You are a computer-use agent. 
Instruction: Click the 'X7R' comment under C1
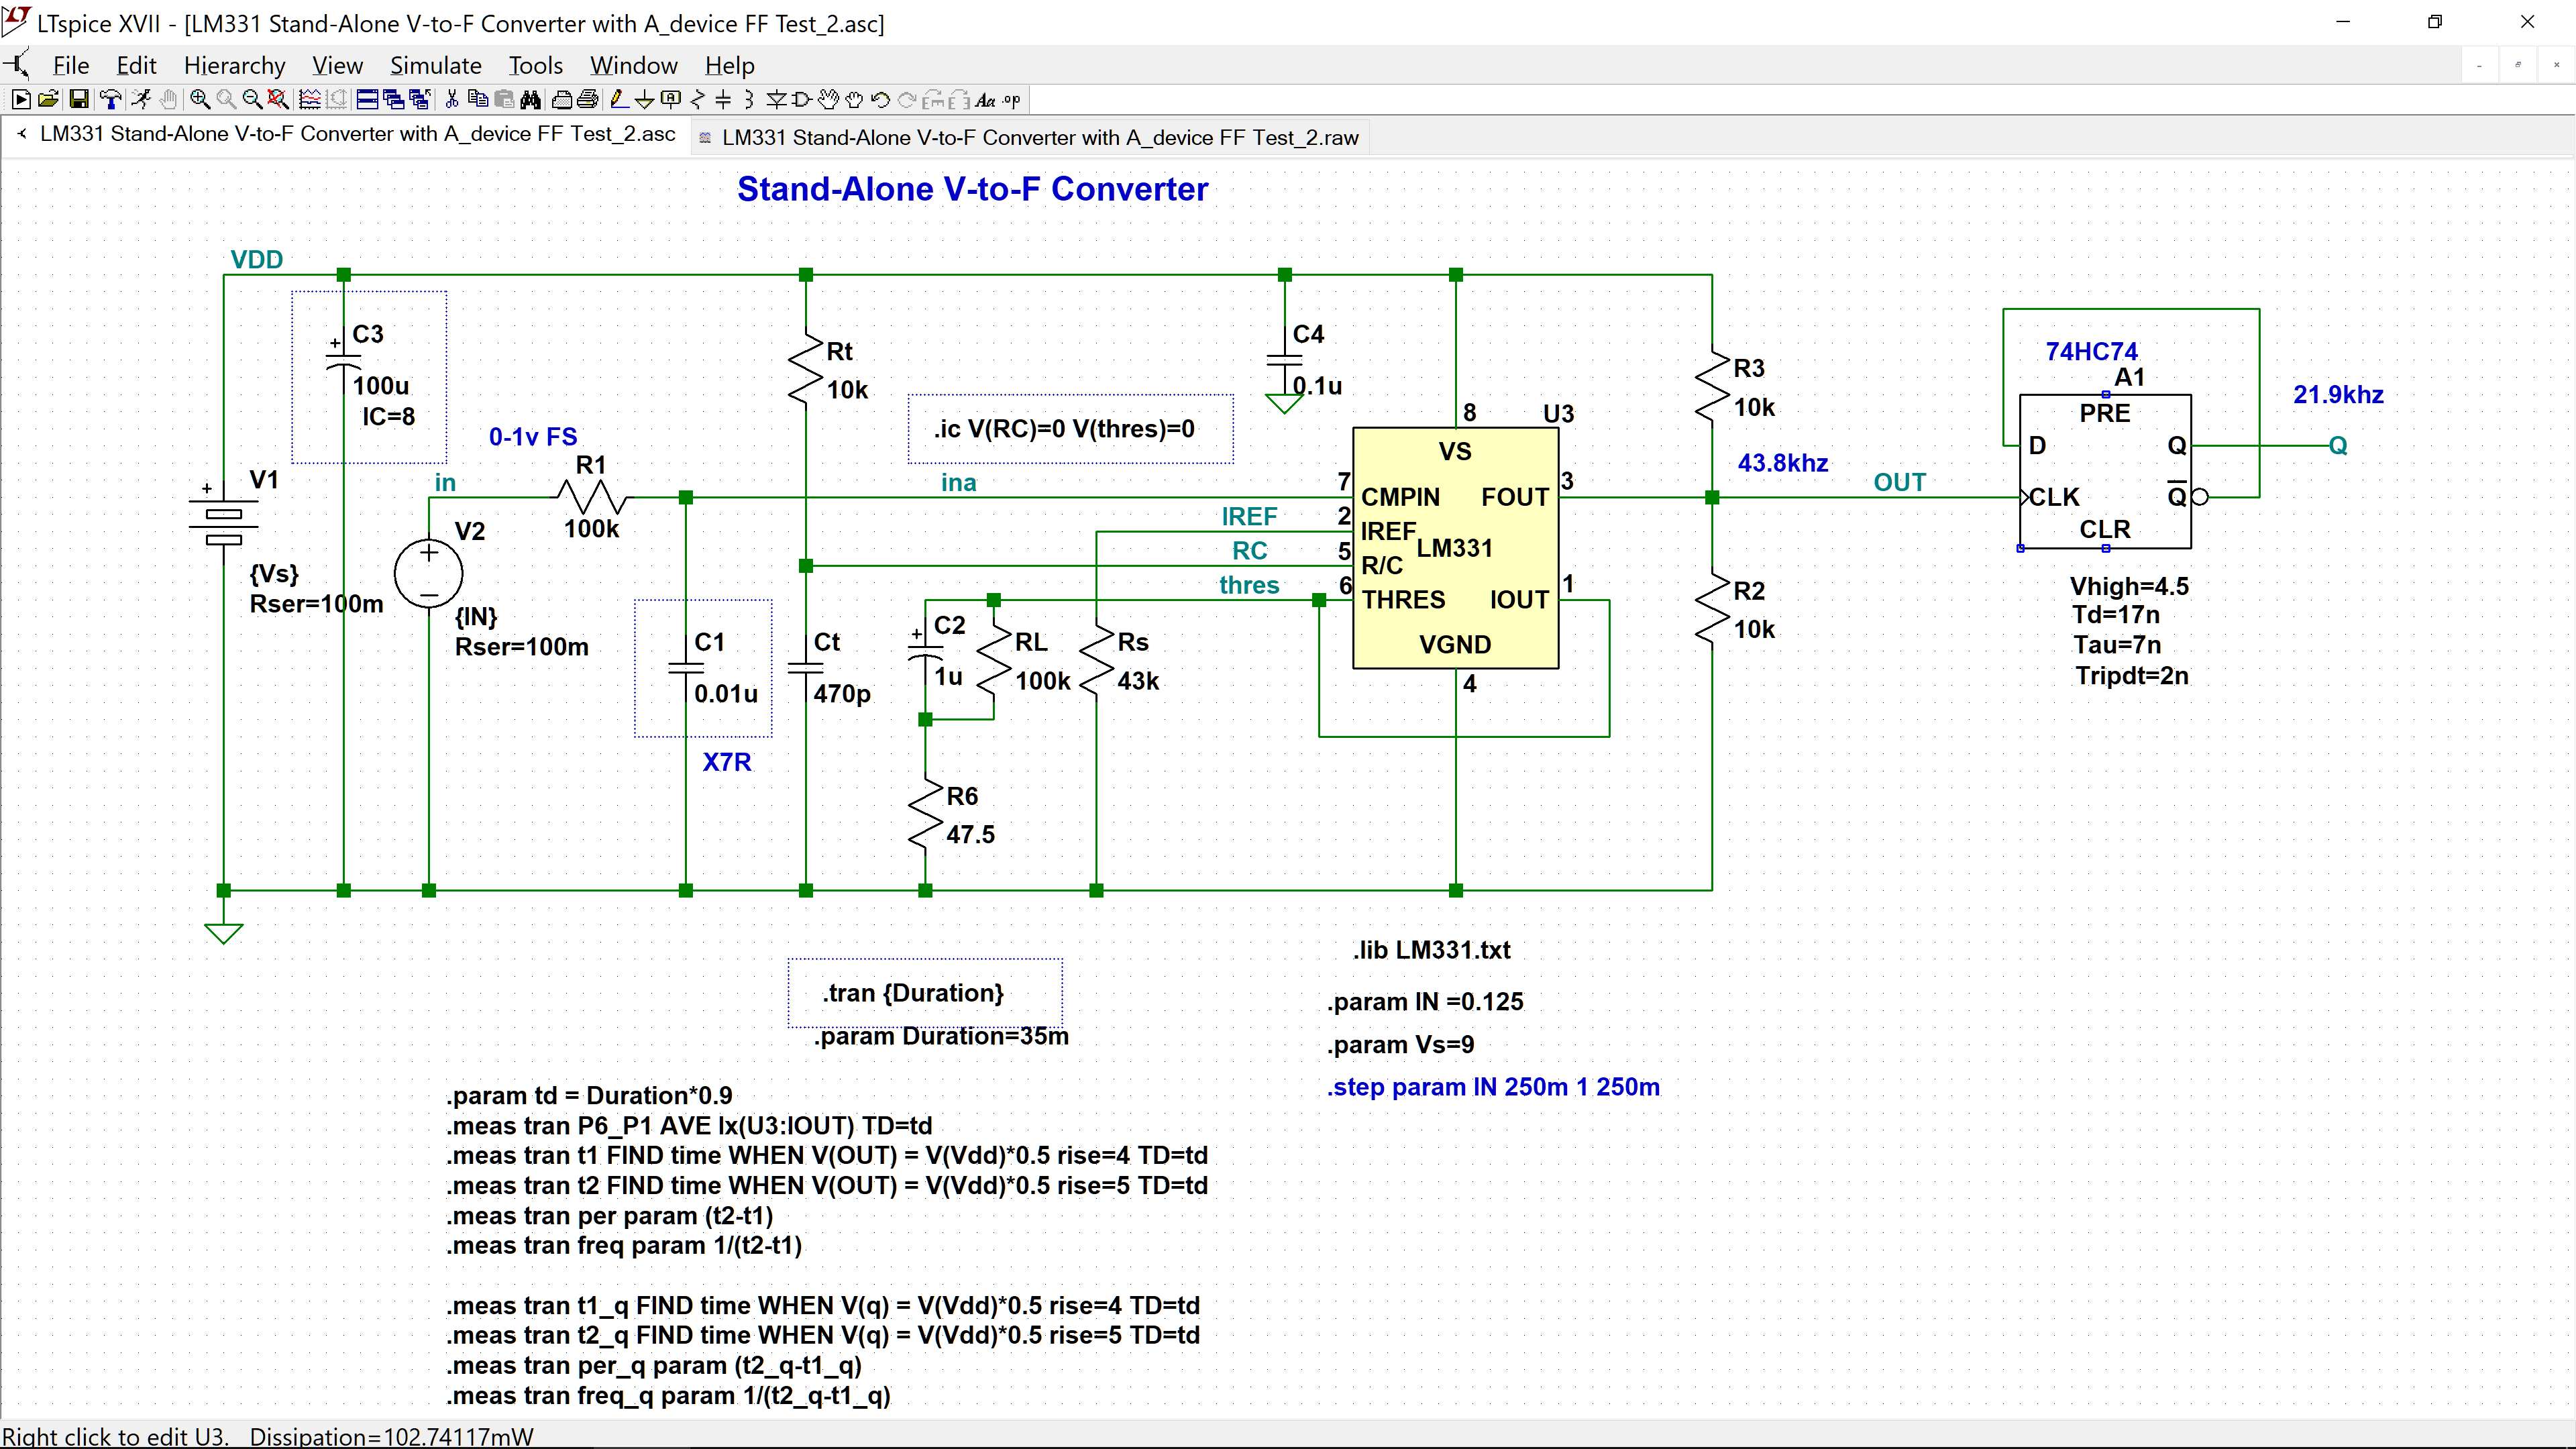click(x=727, y=762)
